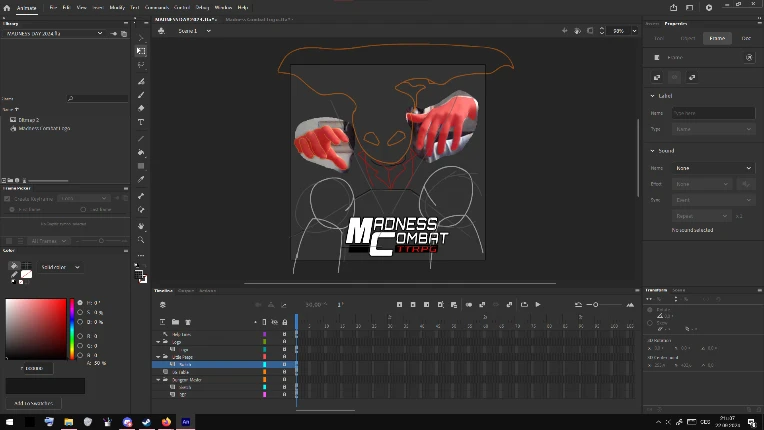
Task: Click Center Stage icon
Action: [564, 31]
